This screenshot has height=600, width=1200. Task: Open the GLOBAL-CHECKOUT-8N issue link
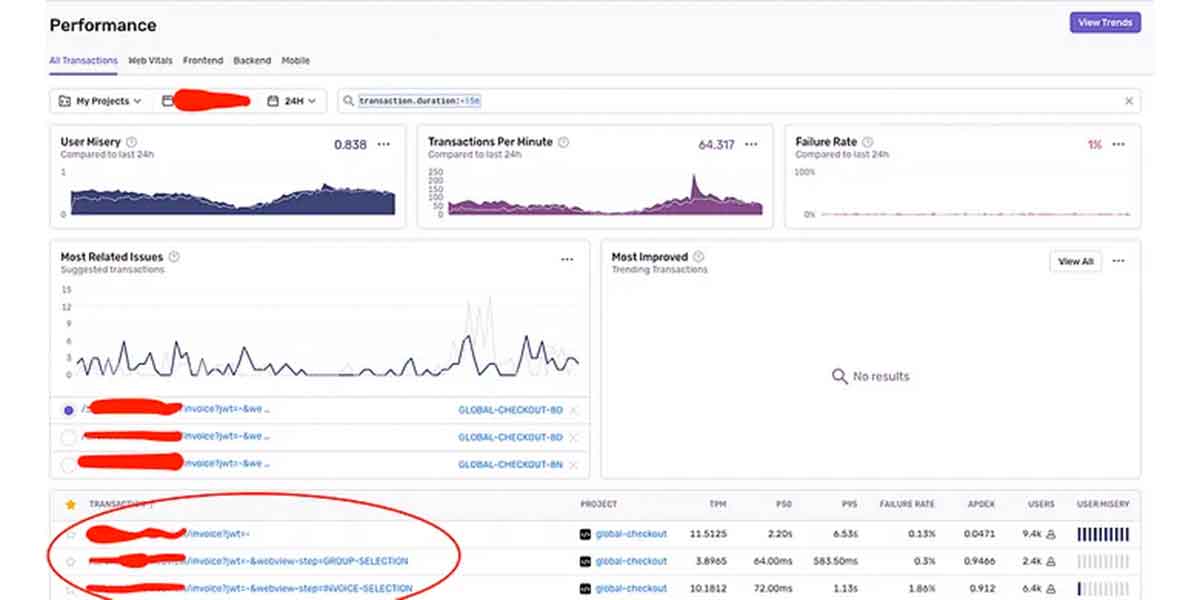pos(511,464)
